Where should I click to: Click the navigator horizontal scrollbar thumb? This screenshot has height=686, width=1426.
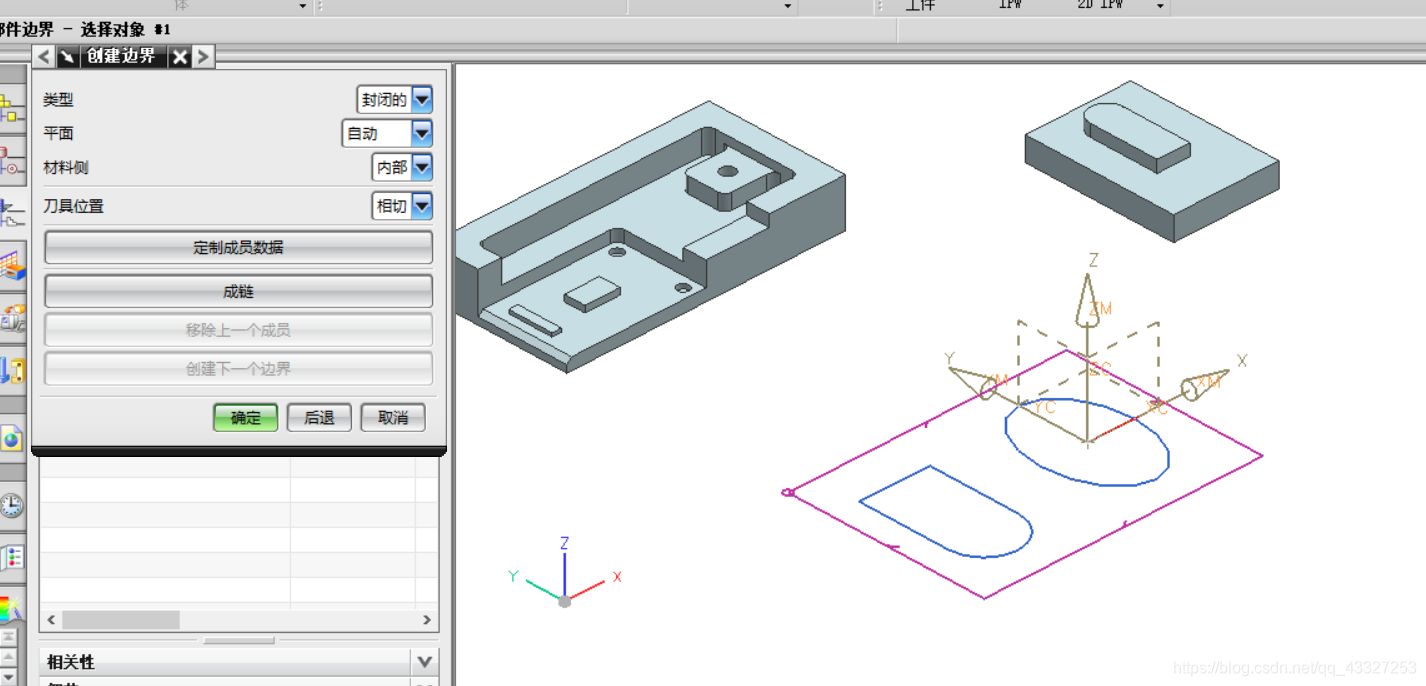[x=120, y=620]
